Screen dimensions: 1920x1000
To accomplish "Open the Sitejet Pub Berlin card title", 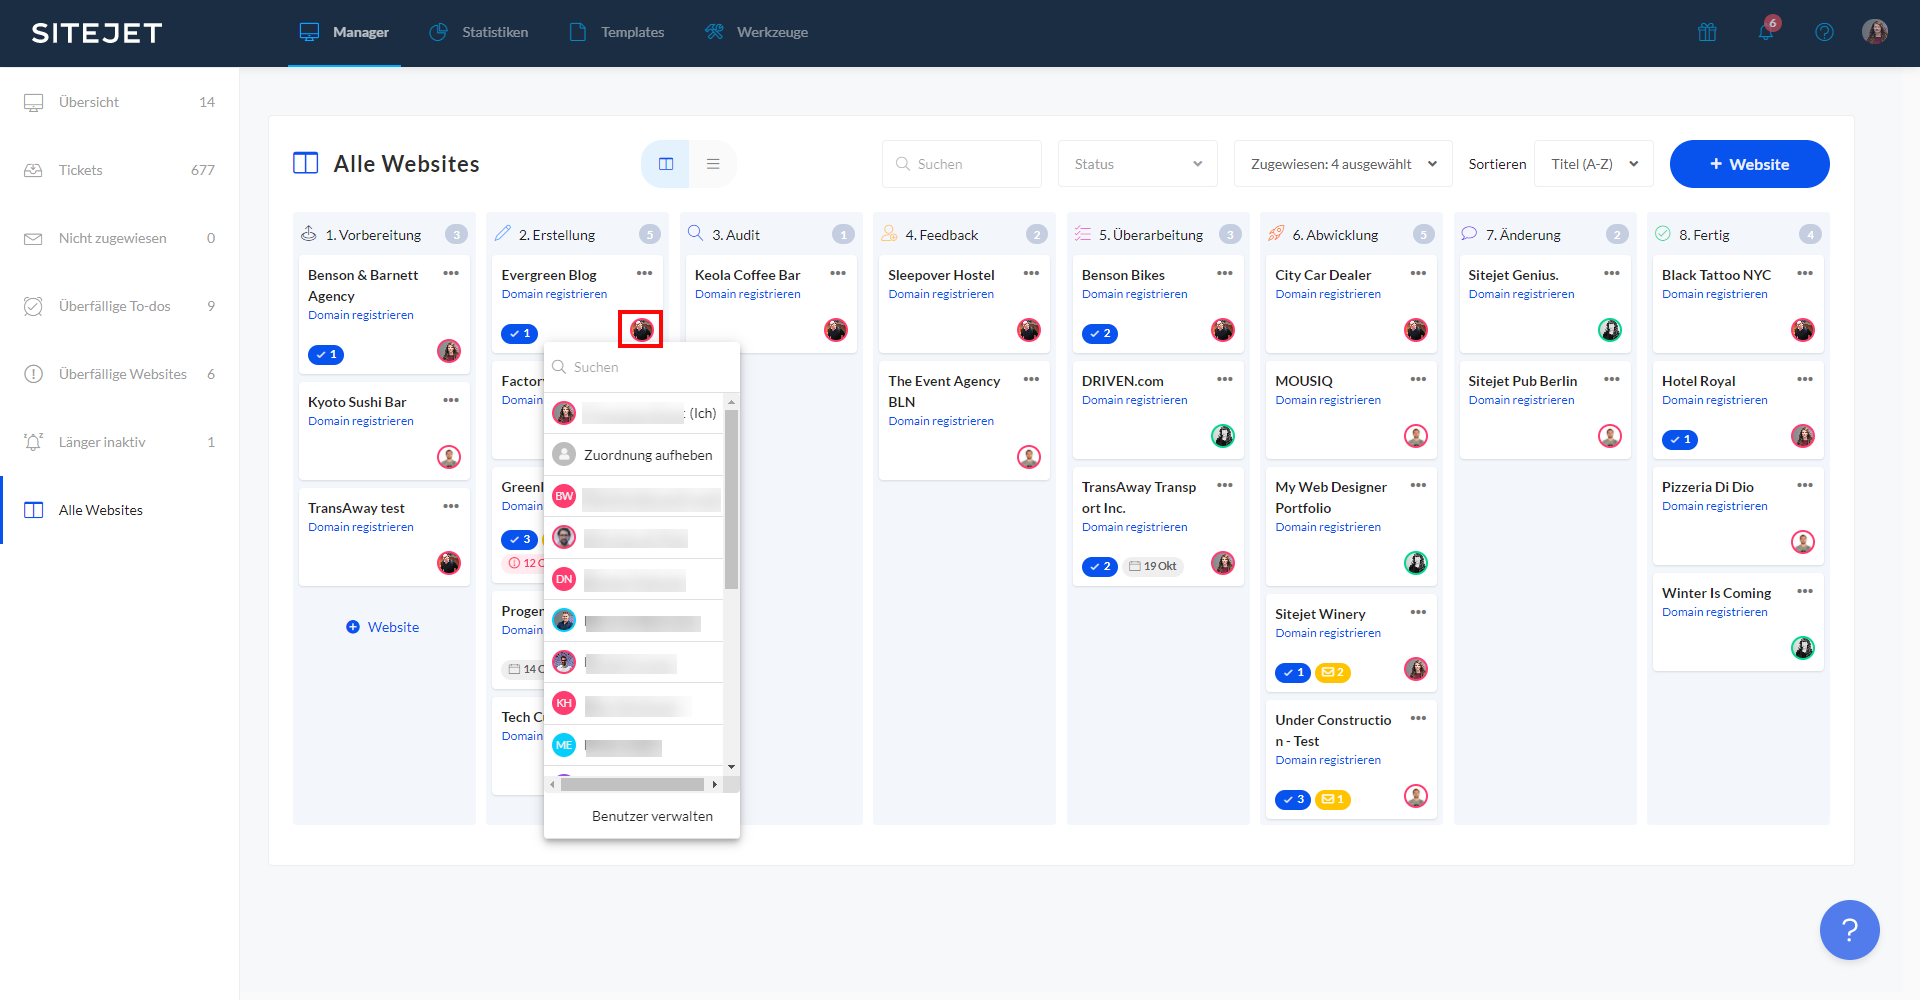I will pos(1523,381).
